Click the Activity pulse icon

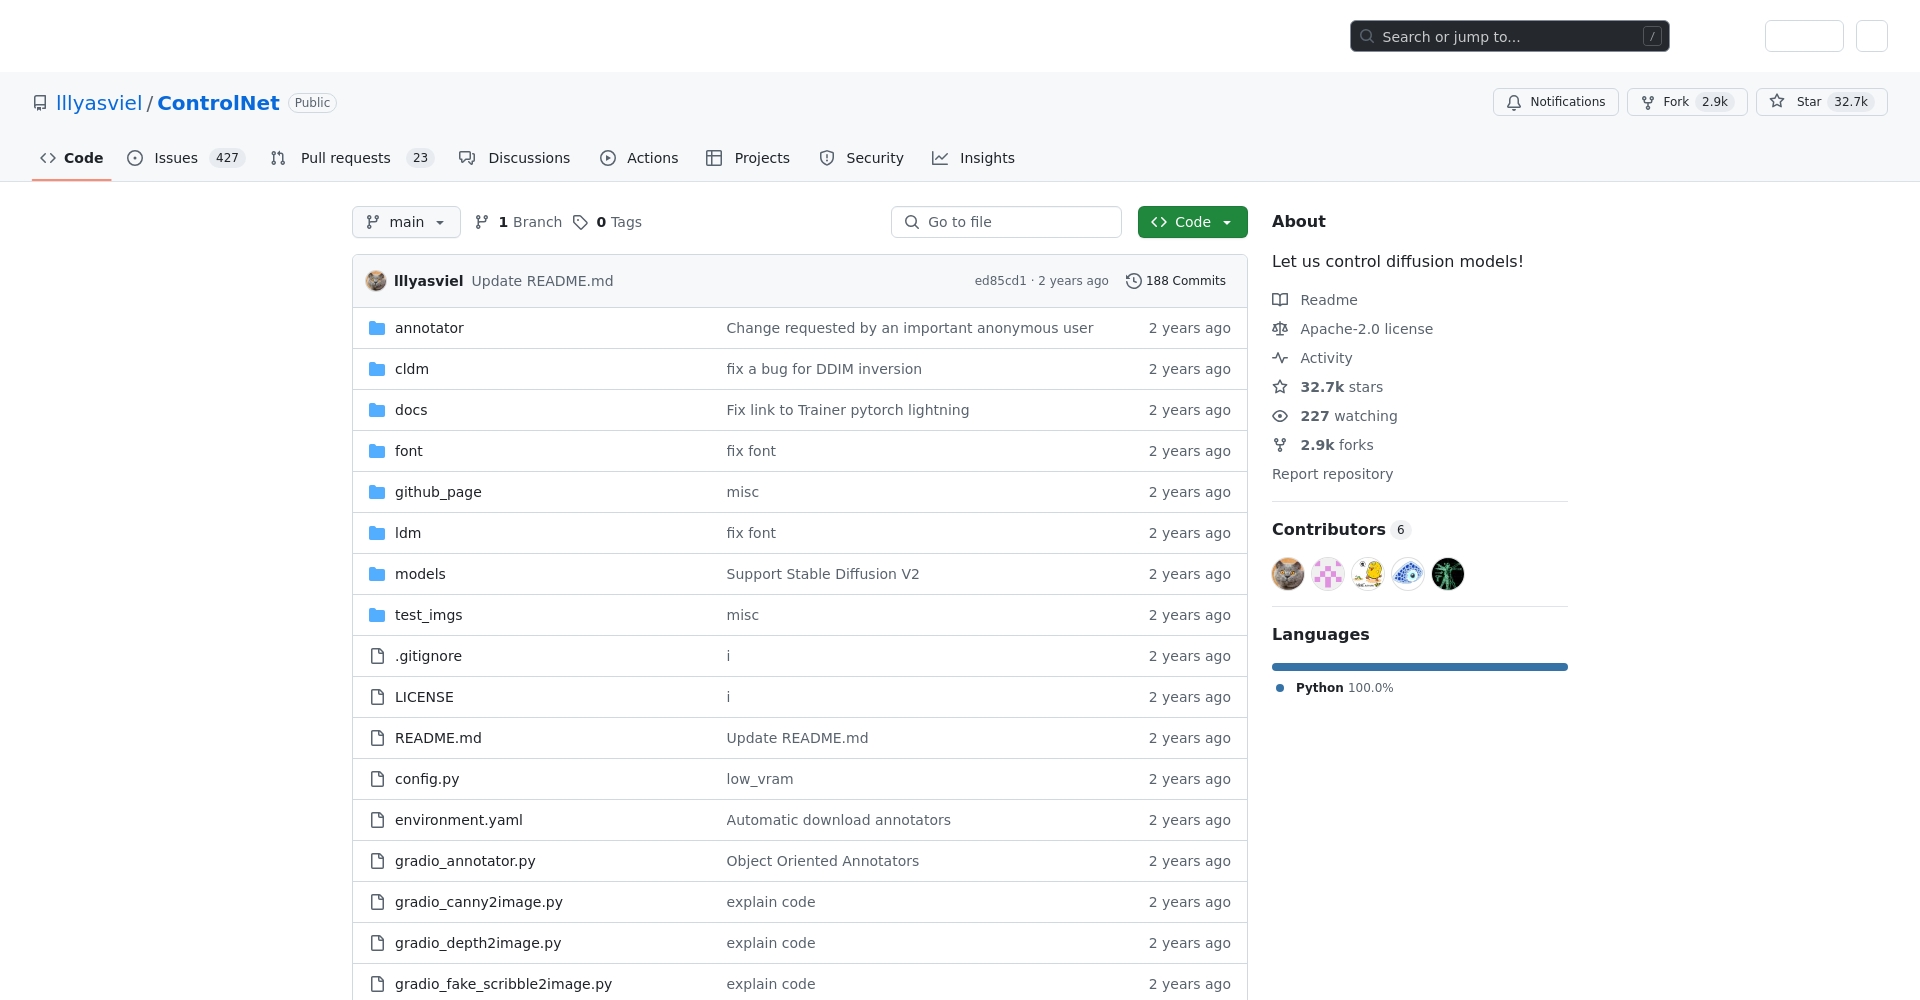(x=1280, y=358)
